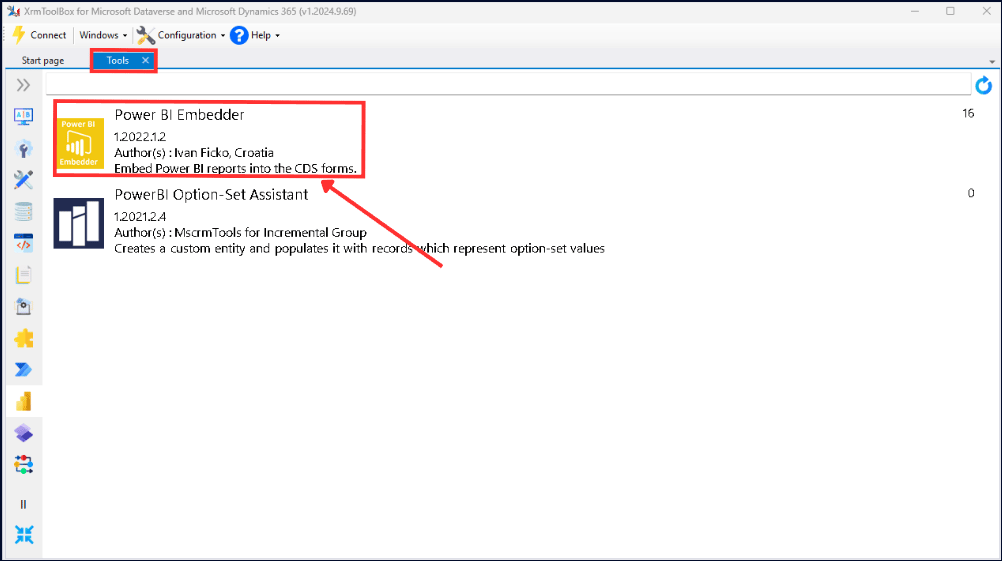Close the Tools tab

pyautogui.click(x=146, y=60)
